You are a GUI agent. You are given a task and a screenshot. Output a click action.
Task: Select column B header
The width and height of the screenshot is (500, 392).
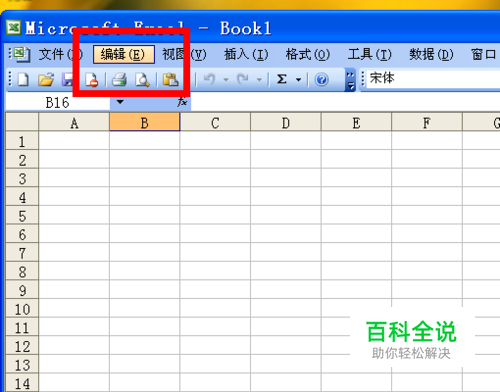(x=145, y=122)
